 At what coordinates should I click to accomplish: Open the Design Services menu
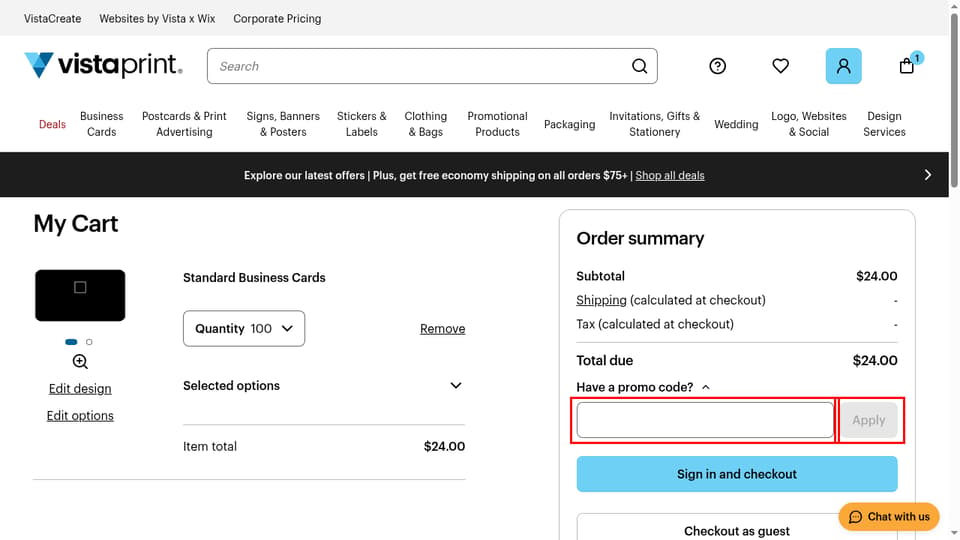(884, 124)
